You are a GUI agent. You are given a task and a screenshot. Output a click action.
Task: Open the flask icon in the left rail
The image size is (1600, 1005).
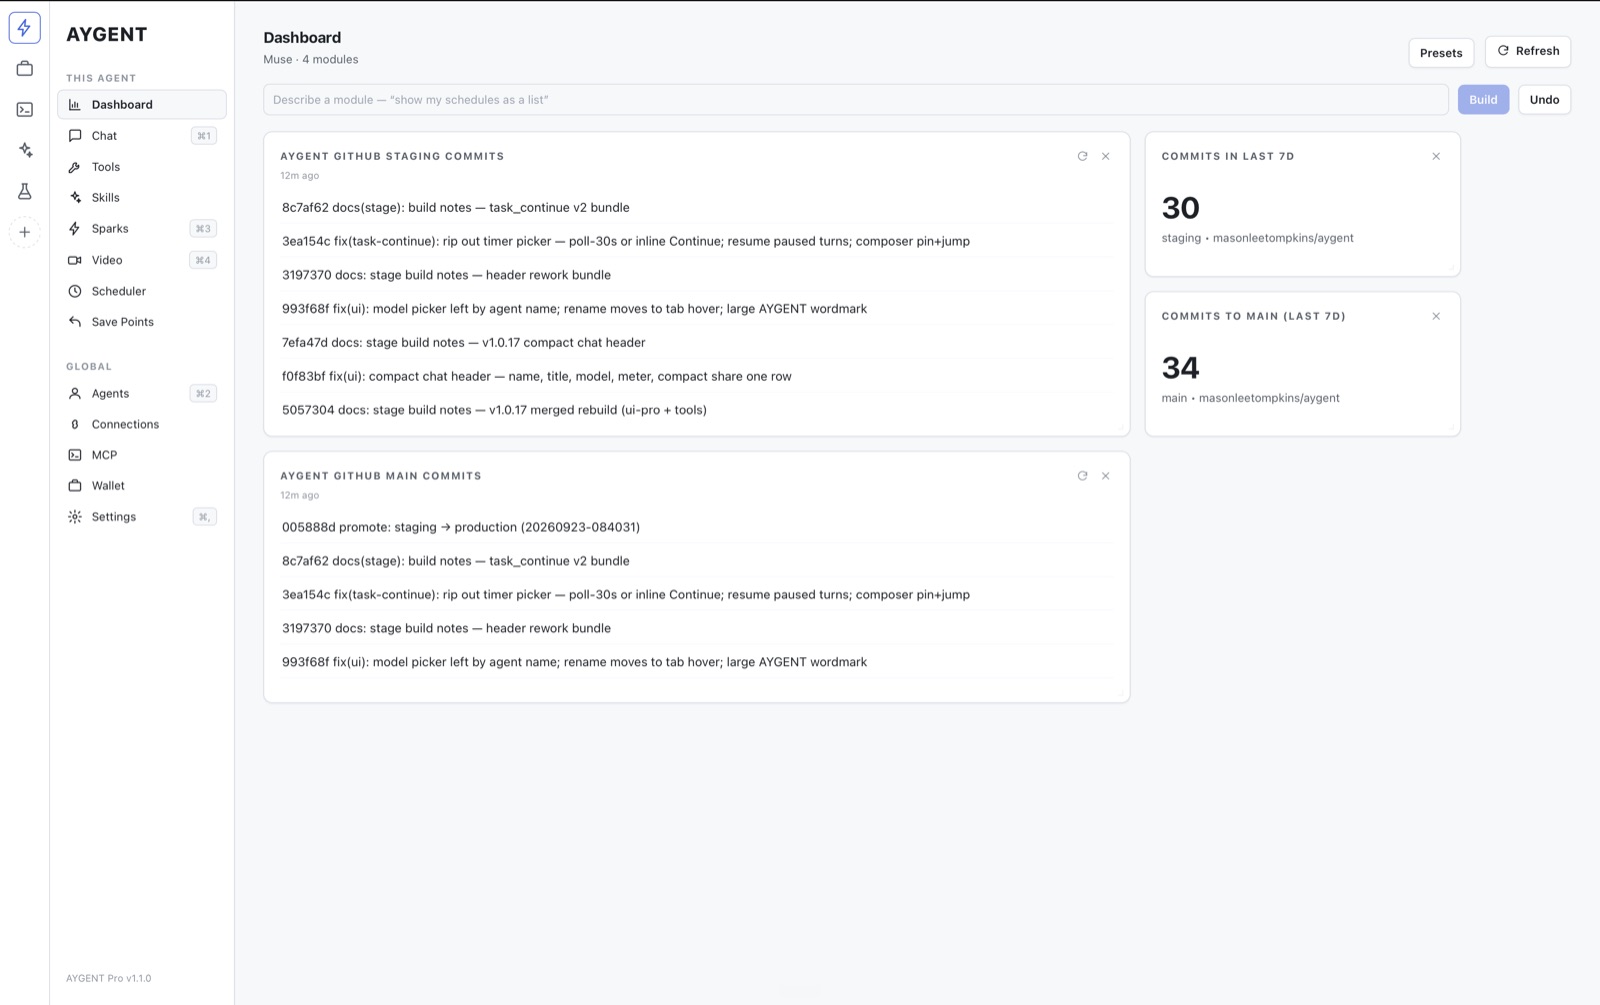[24, 191]
